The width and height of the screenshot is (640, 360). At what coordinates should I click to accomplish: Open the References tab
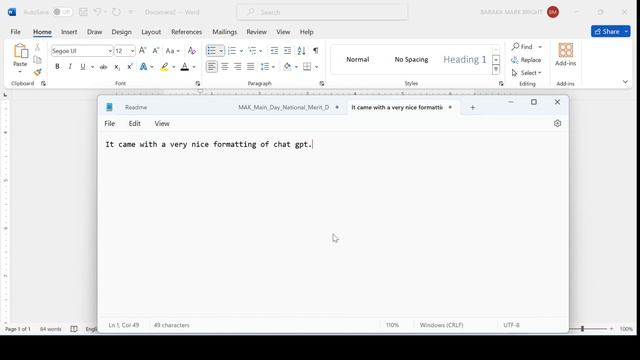pyautogui.click(x=187, y=32)
